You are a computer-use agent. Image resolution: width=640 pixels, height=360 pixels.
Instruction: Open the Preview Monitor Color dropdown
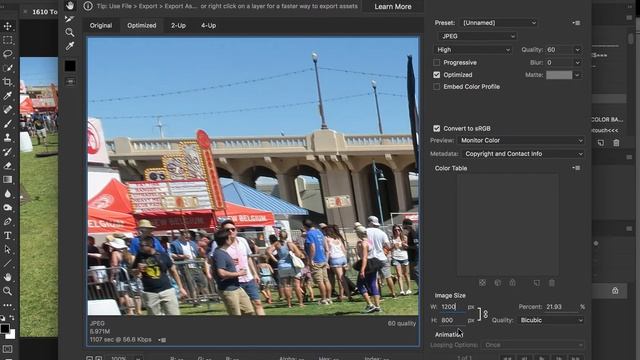(520, 140)
